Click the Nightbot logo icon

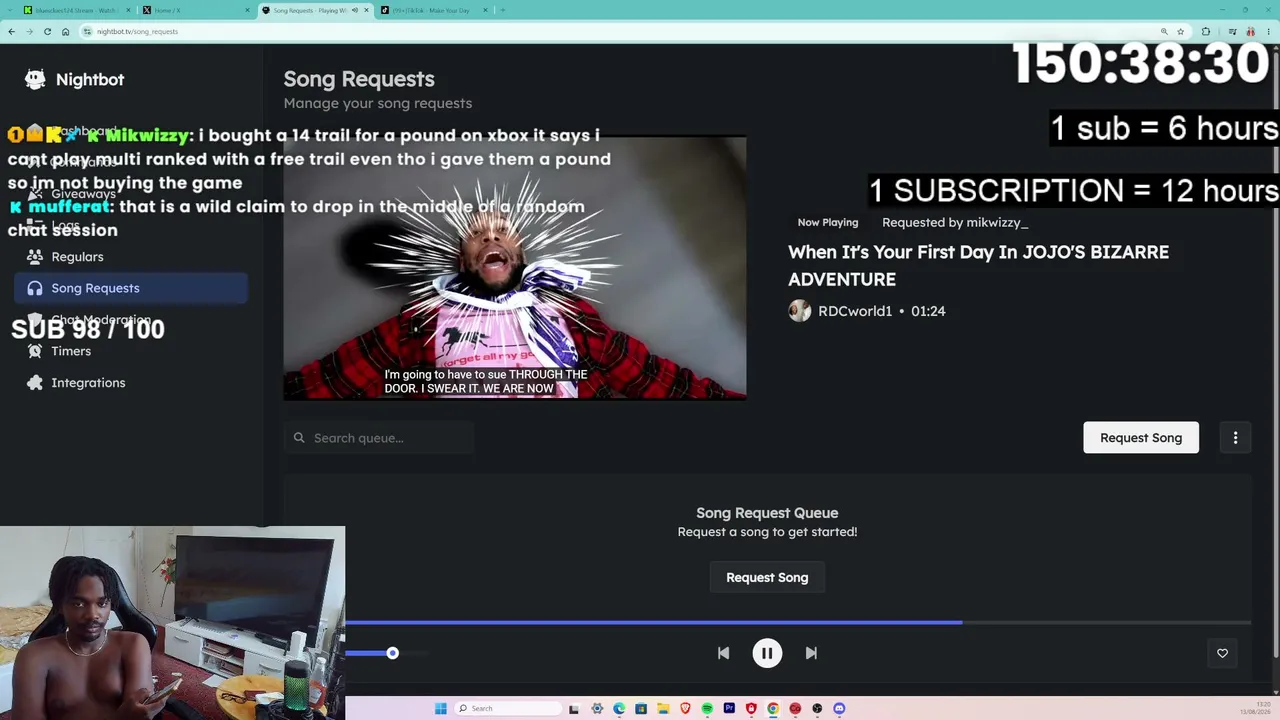click(x=35, y=79)
